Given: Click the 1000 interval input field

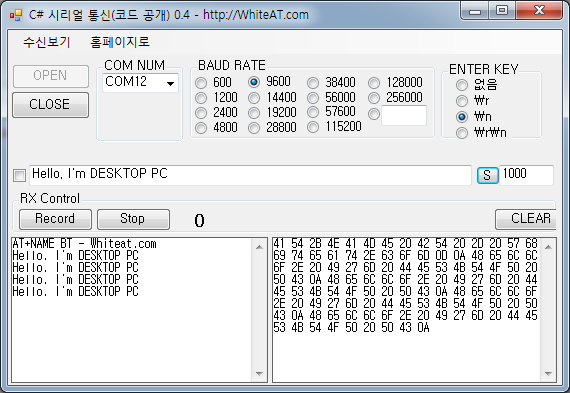Looking at the screenshot, I should pyautogui.click(x=526, y=175).
